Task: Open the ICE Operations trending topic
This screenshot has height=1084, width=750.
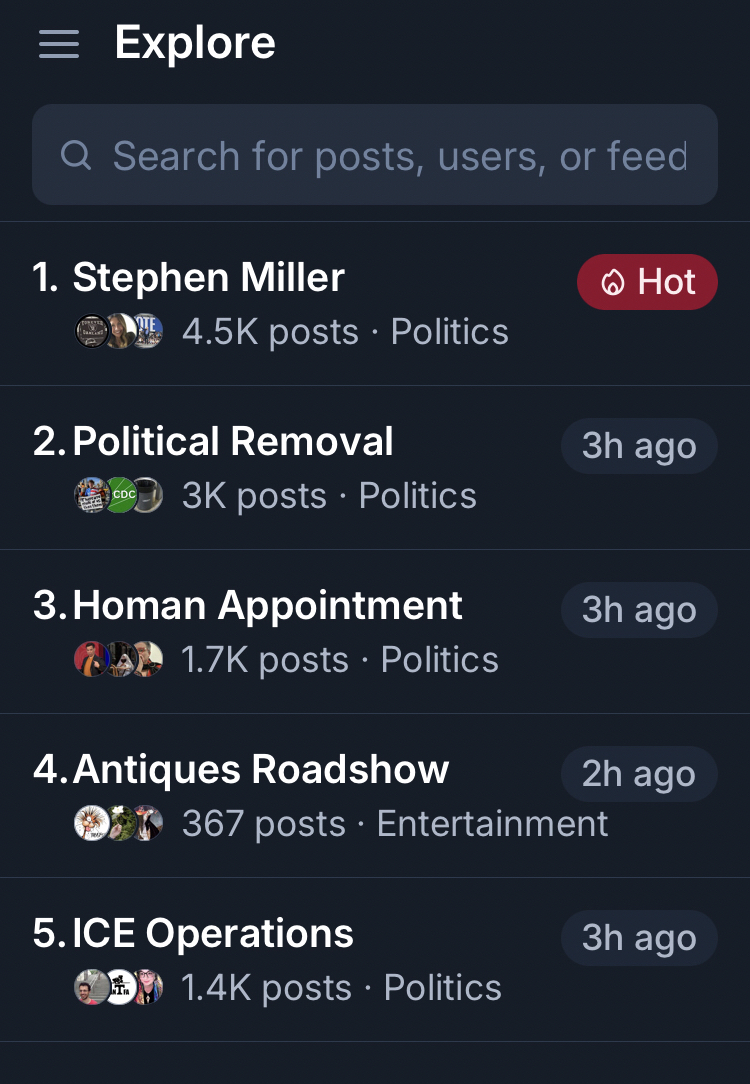Action: [x=213, y=934]
